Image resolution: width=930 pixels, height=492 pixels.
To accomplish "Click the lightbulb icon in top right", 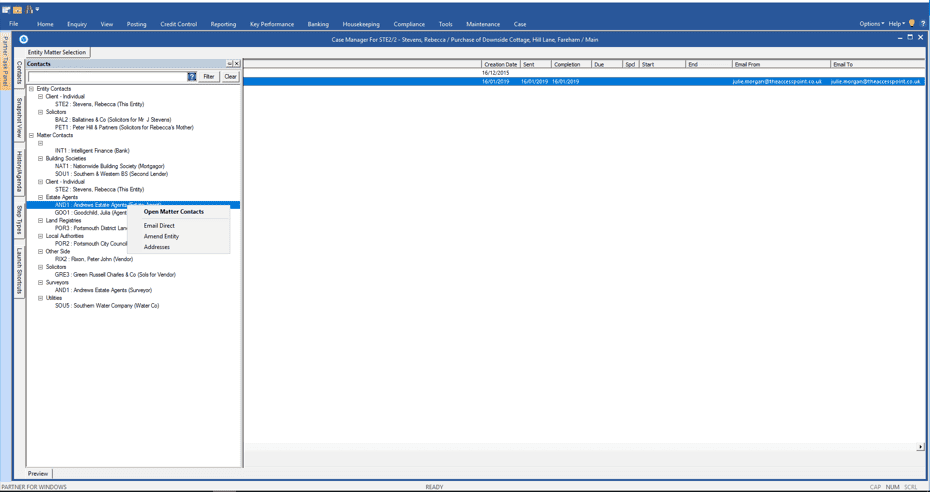I will click(912, 23).
